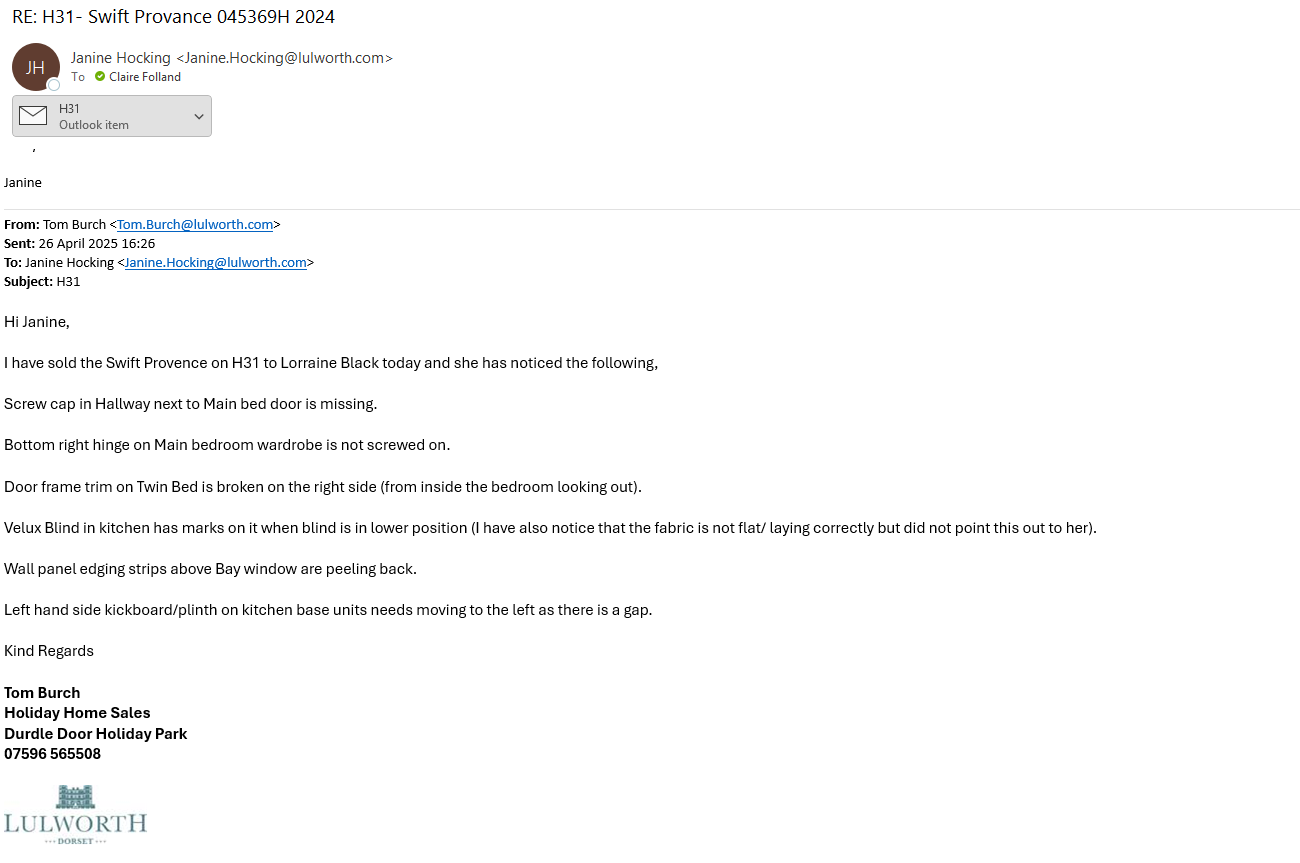Click the email subject title at the top
Screen dimensions: 1300x863
pyautogui.click(x=173, y=17)
